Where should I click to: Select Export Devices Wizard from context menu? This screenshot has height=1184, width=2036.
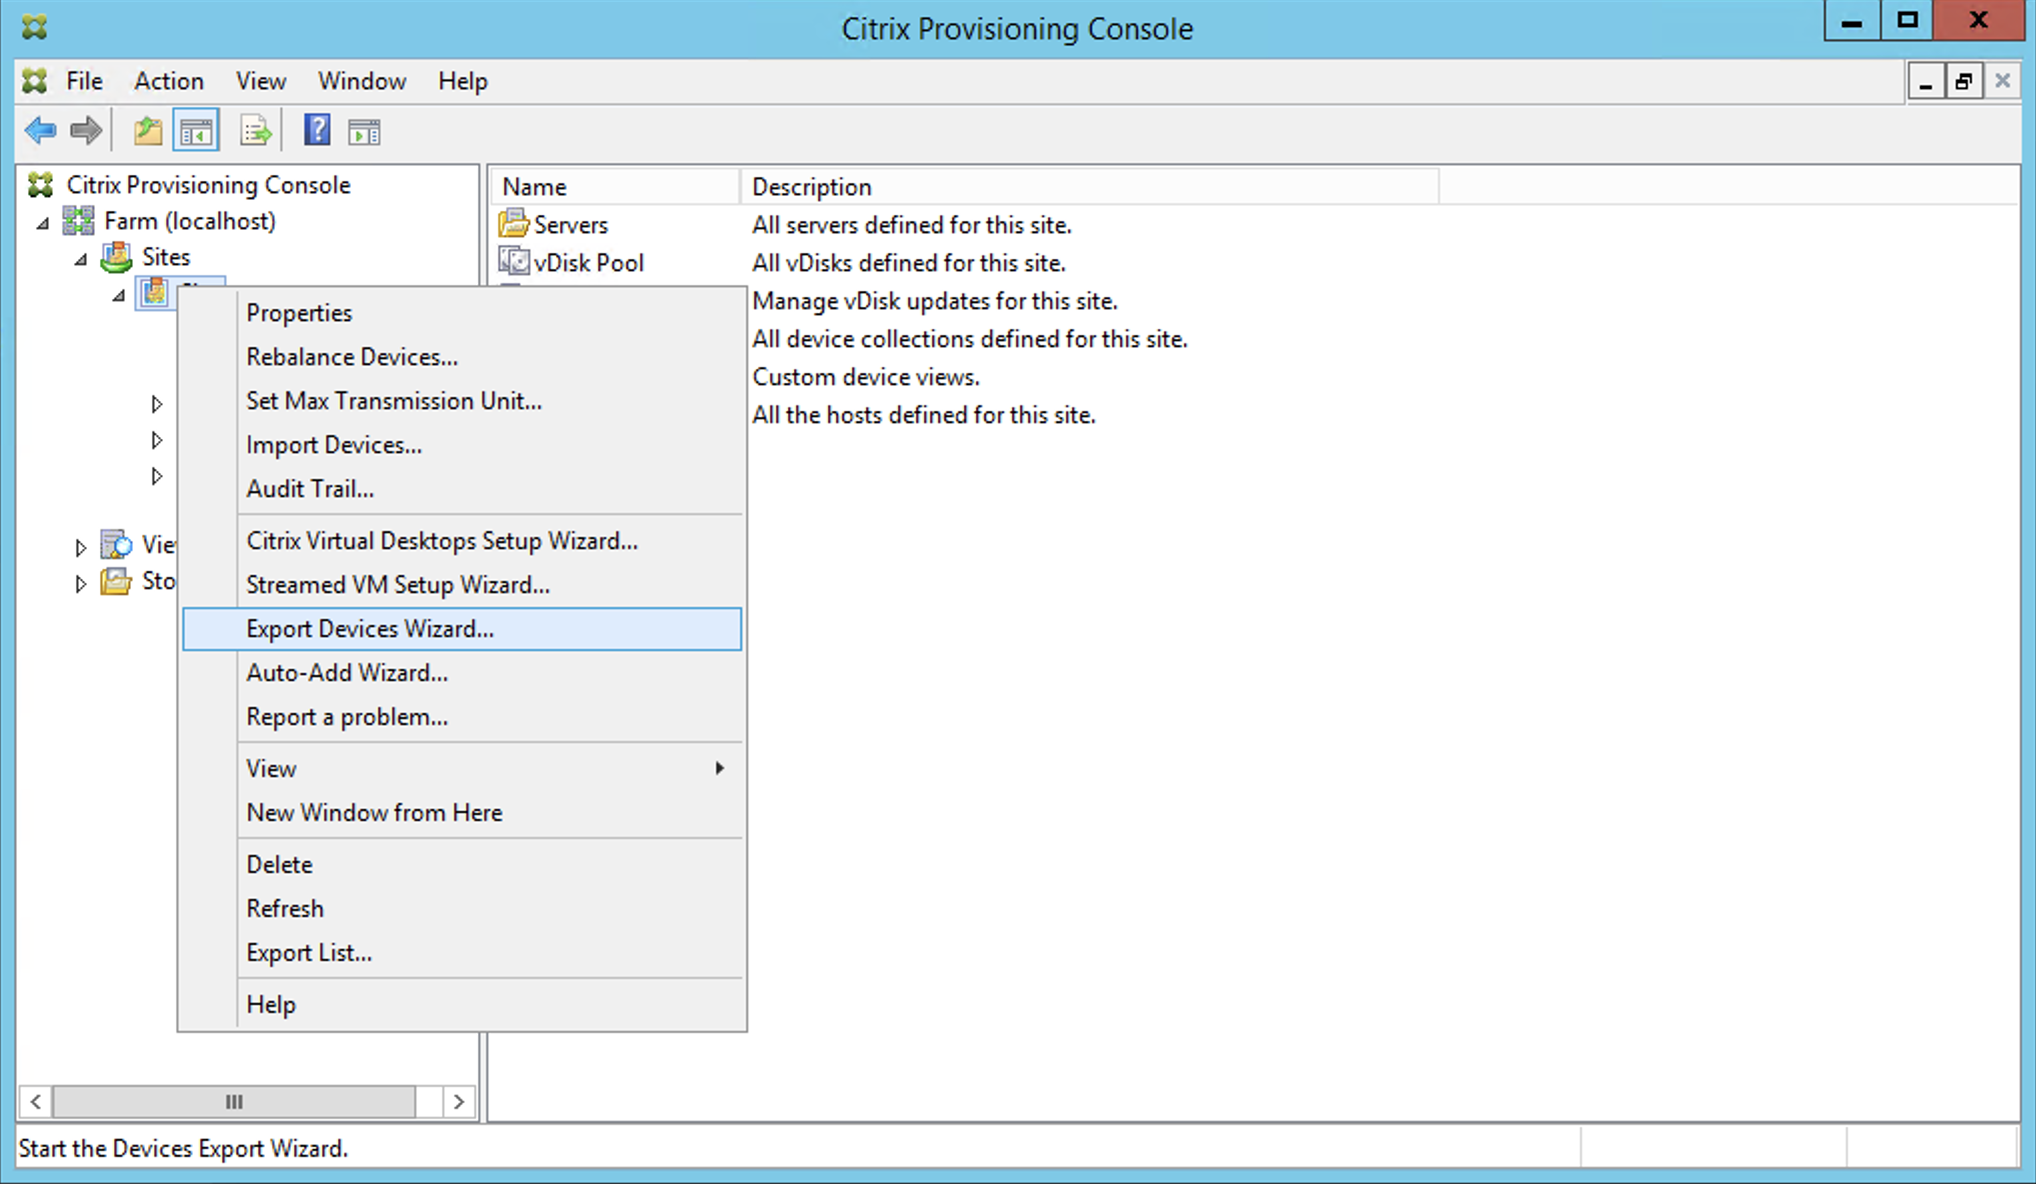pos(369,627)
